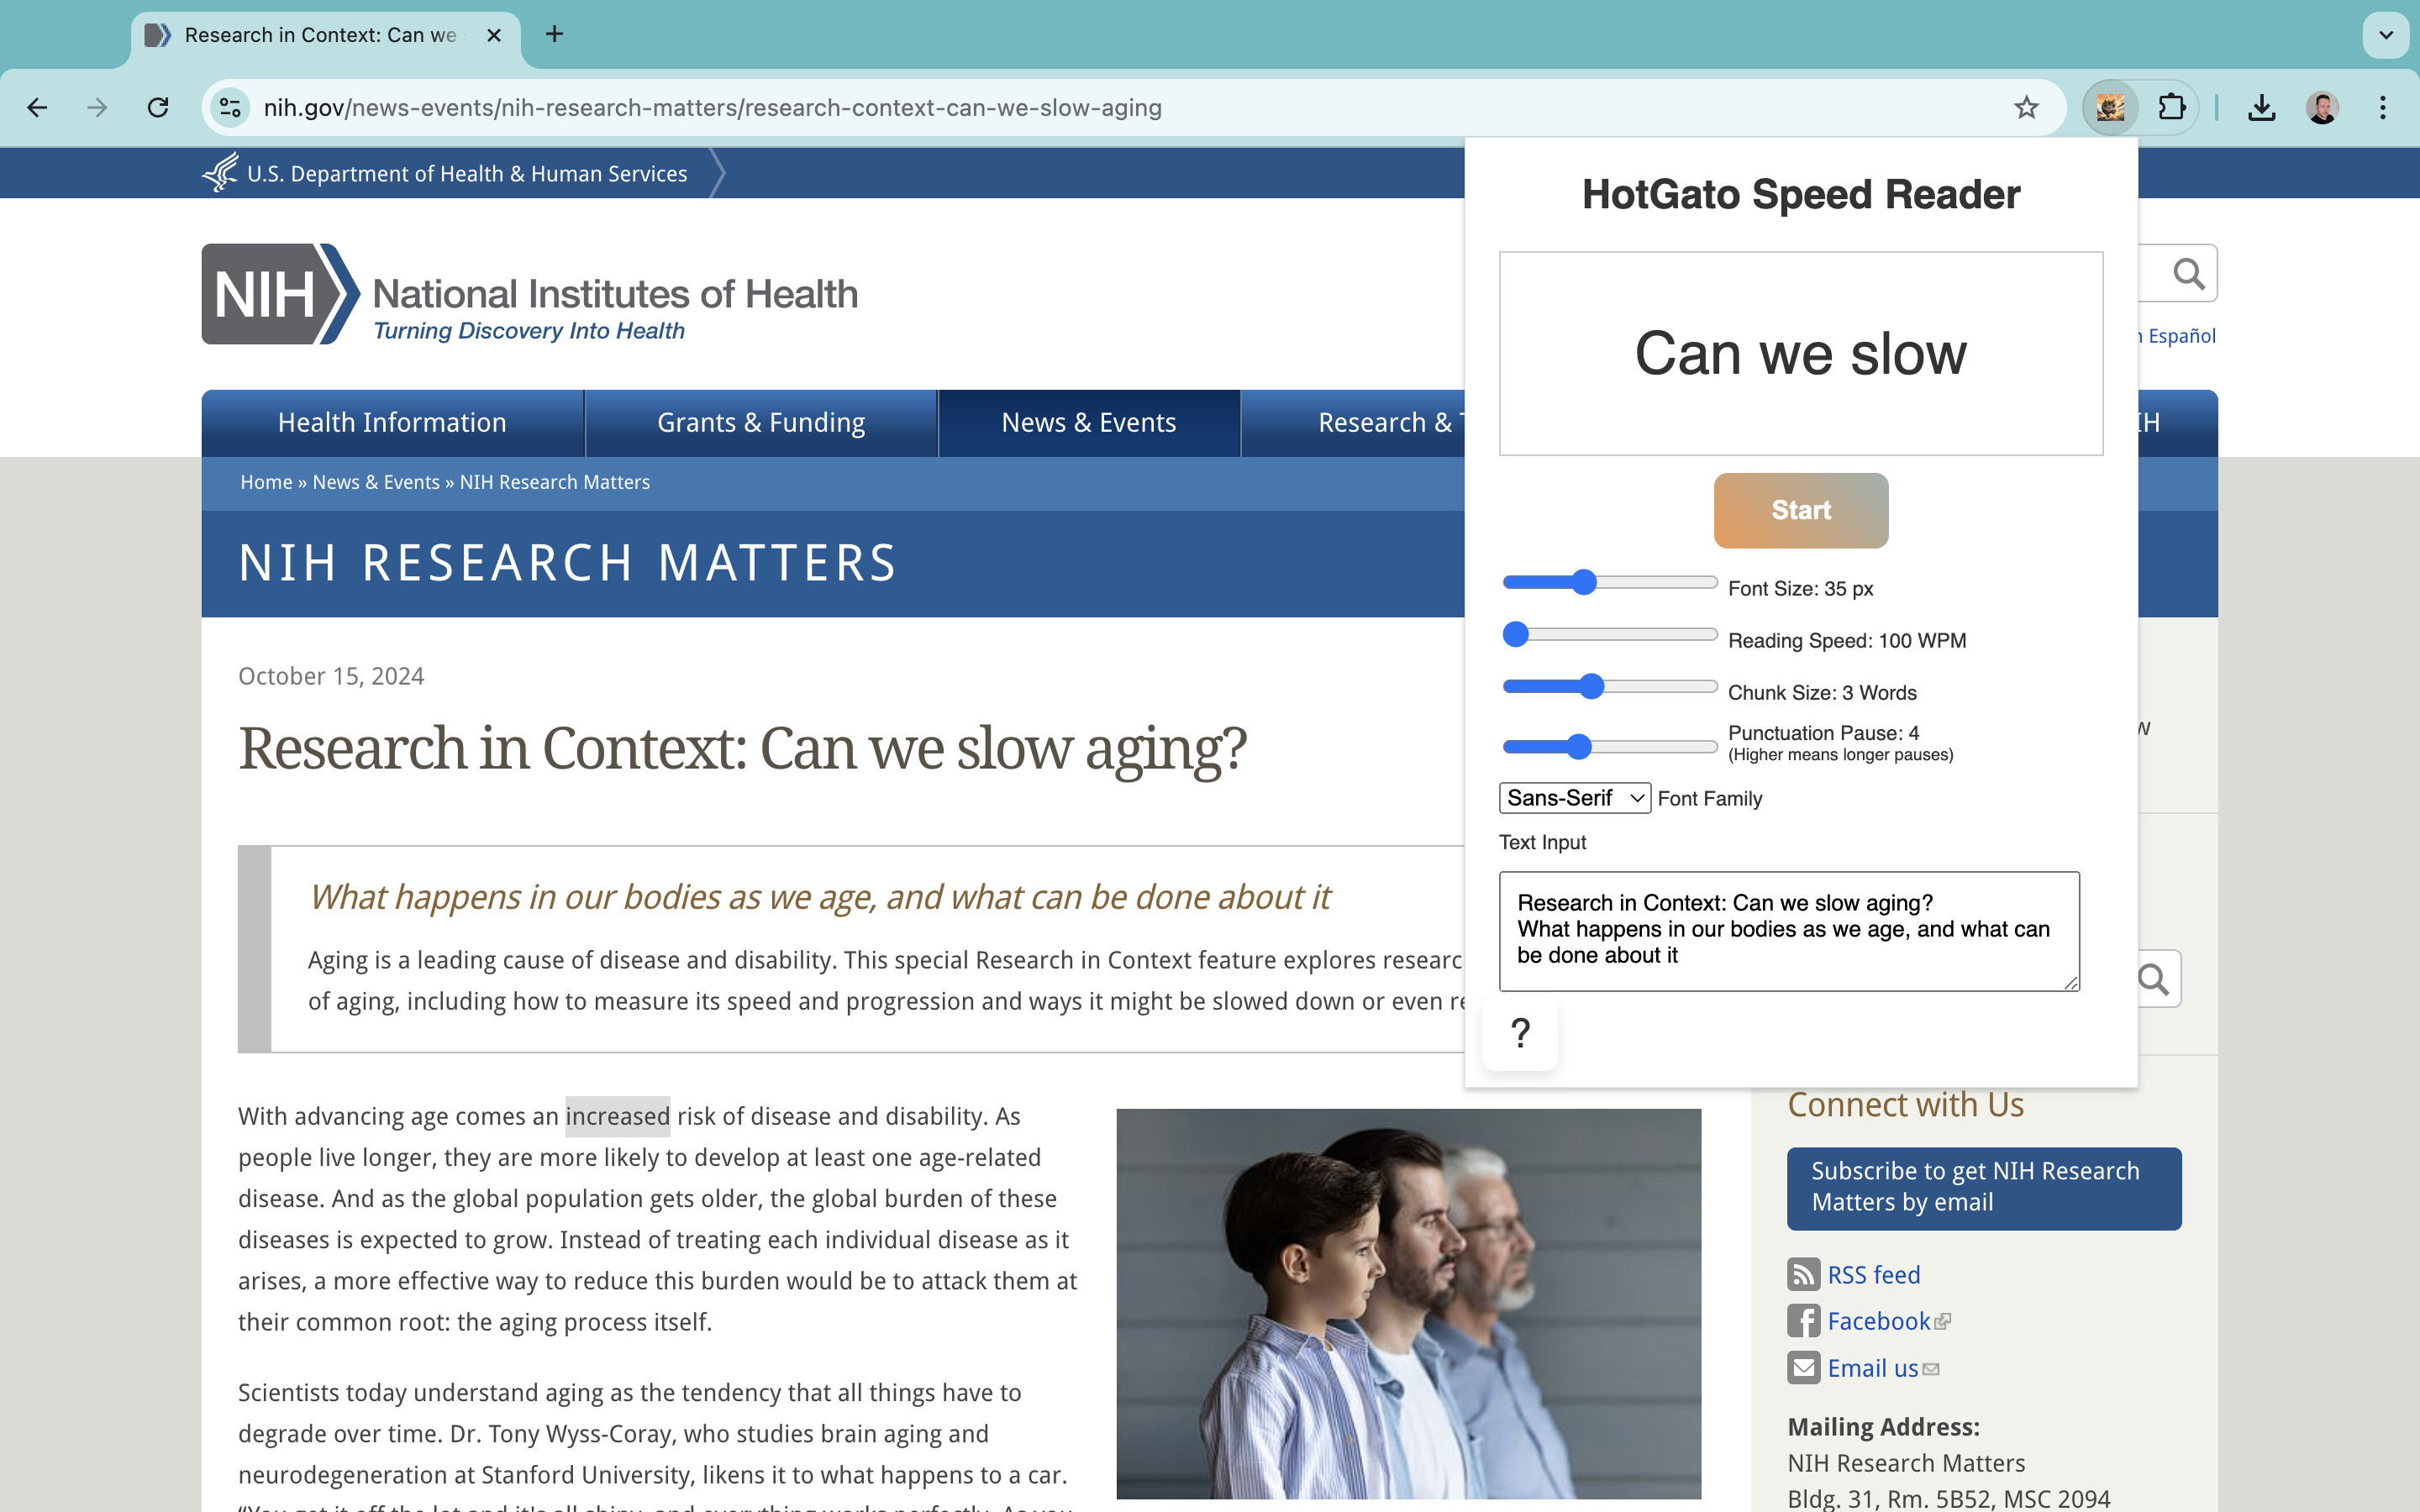Image resolution: width=2420 pixels, height=1512 pixels.
Task: Open the Email us link
Action: coord(1873,1368)
